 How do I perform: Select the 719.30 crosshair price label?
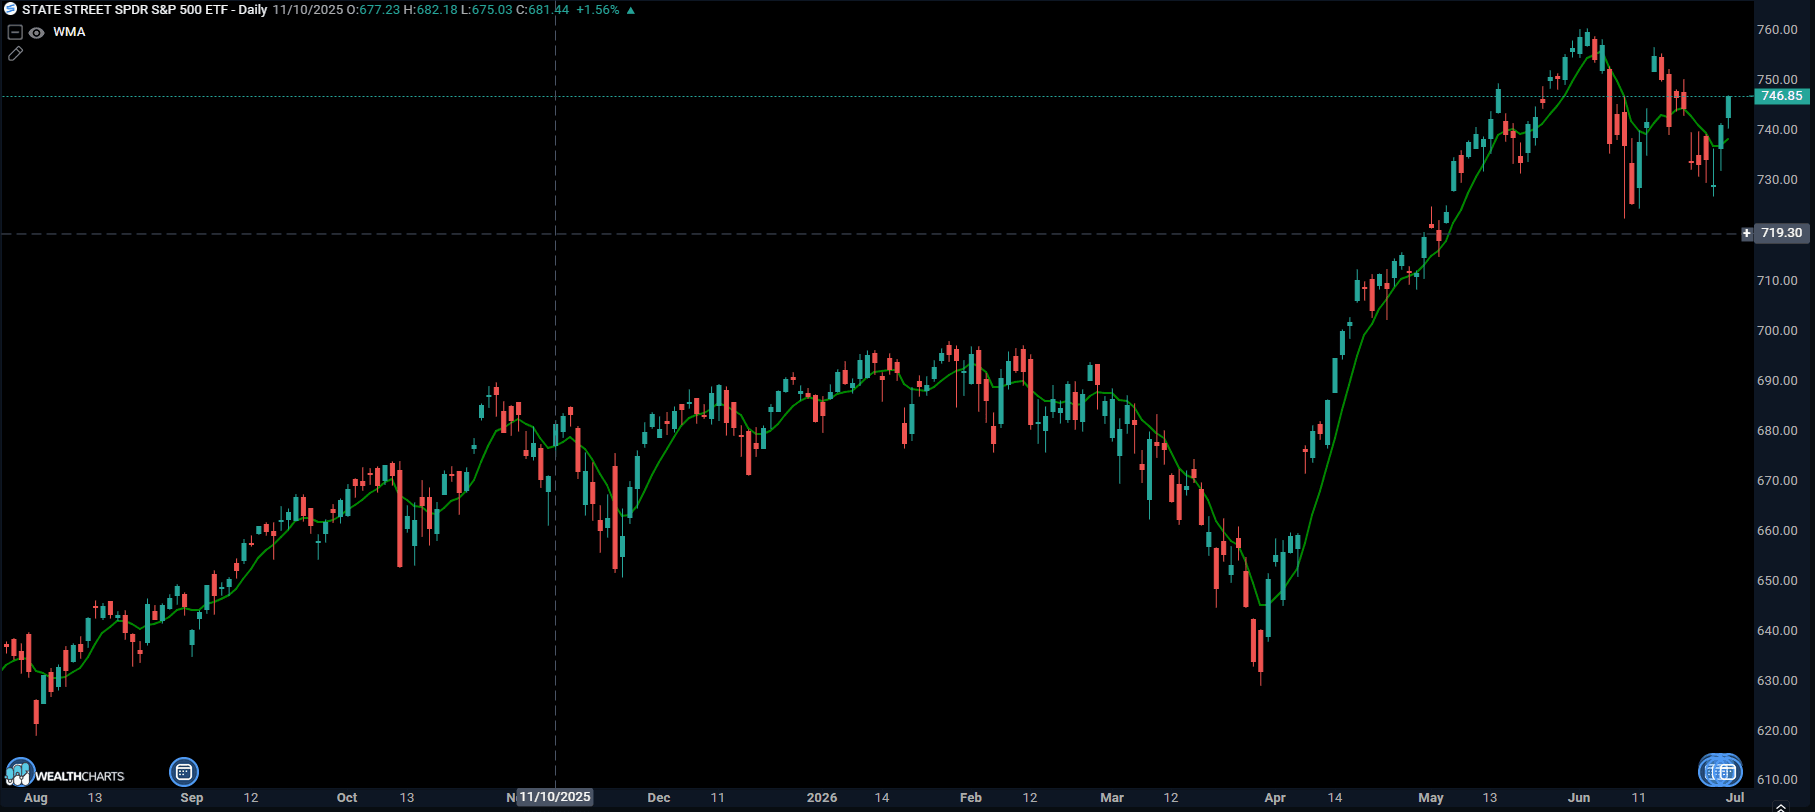[1782, 233]
